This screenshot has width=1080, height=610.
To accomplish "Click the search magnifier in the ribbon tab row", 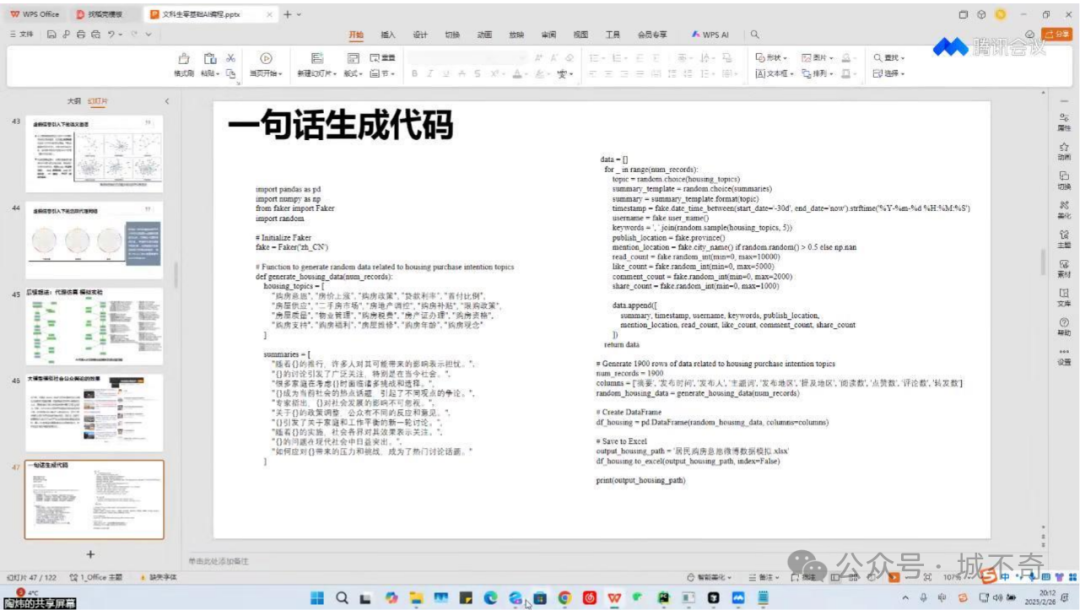I will pos(755,34).
